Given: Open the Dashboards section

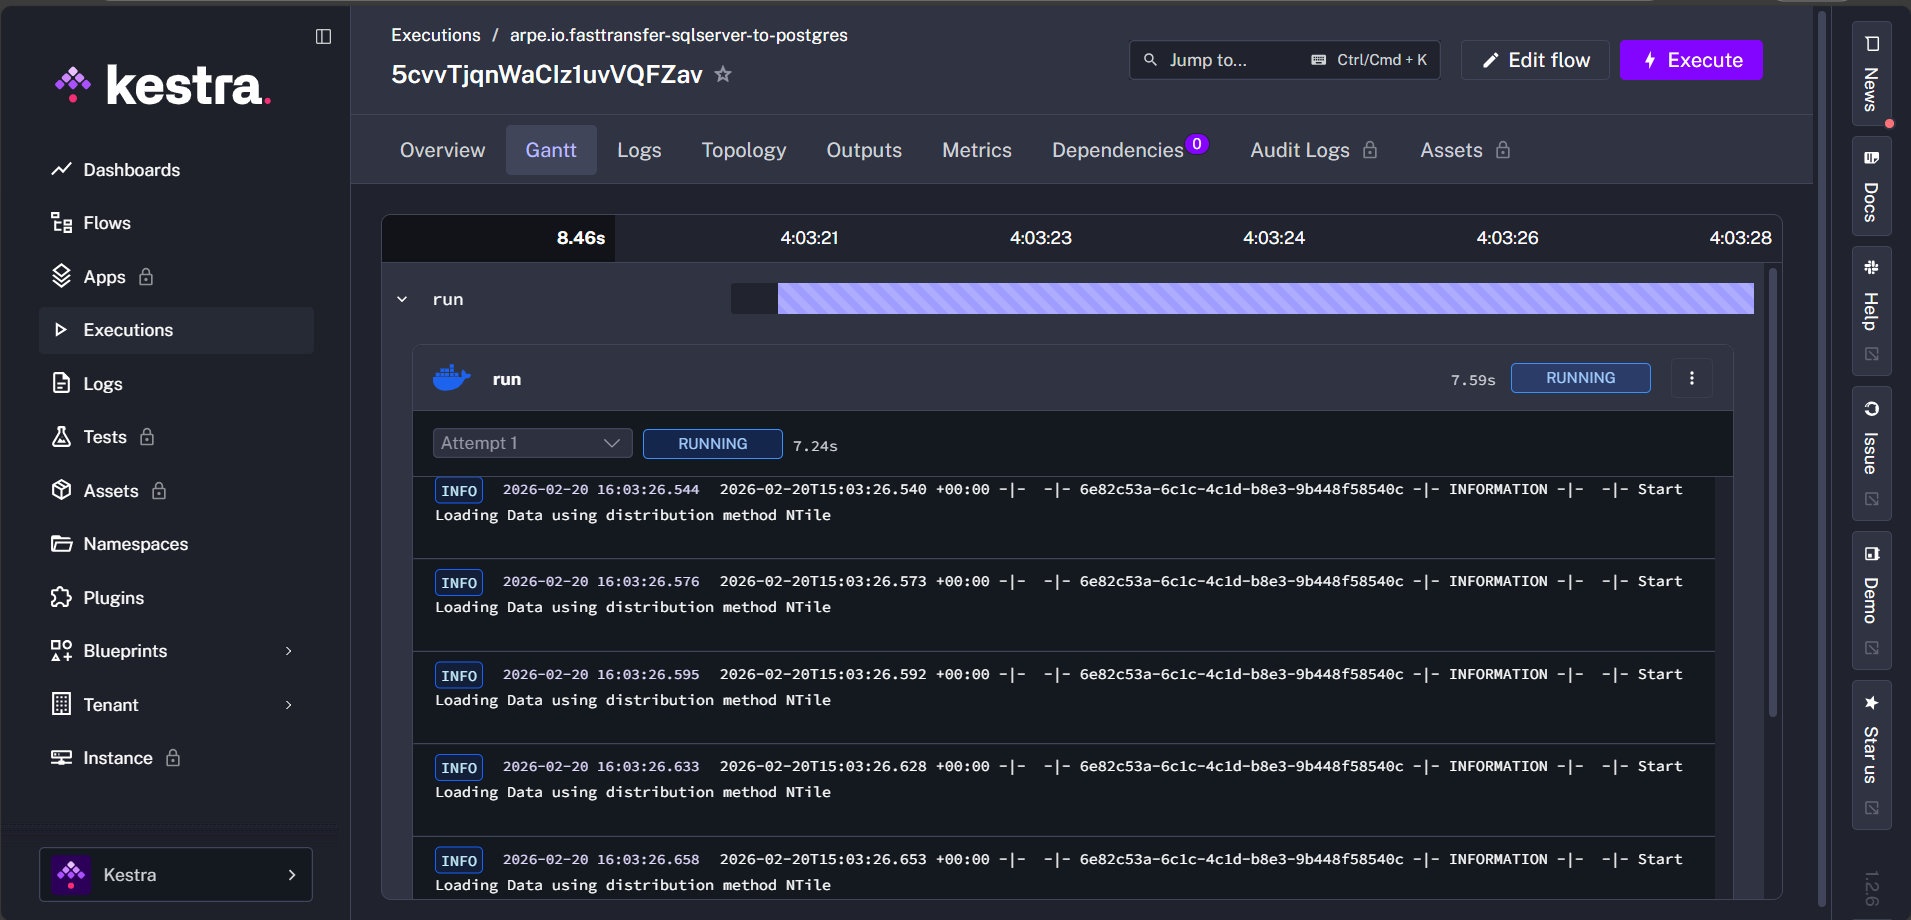Looking at the screenshot, I should tap(132, 169).
